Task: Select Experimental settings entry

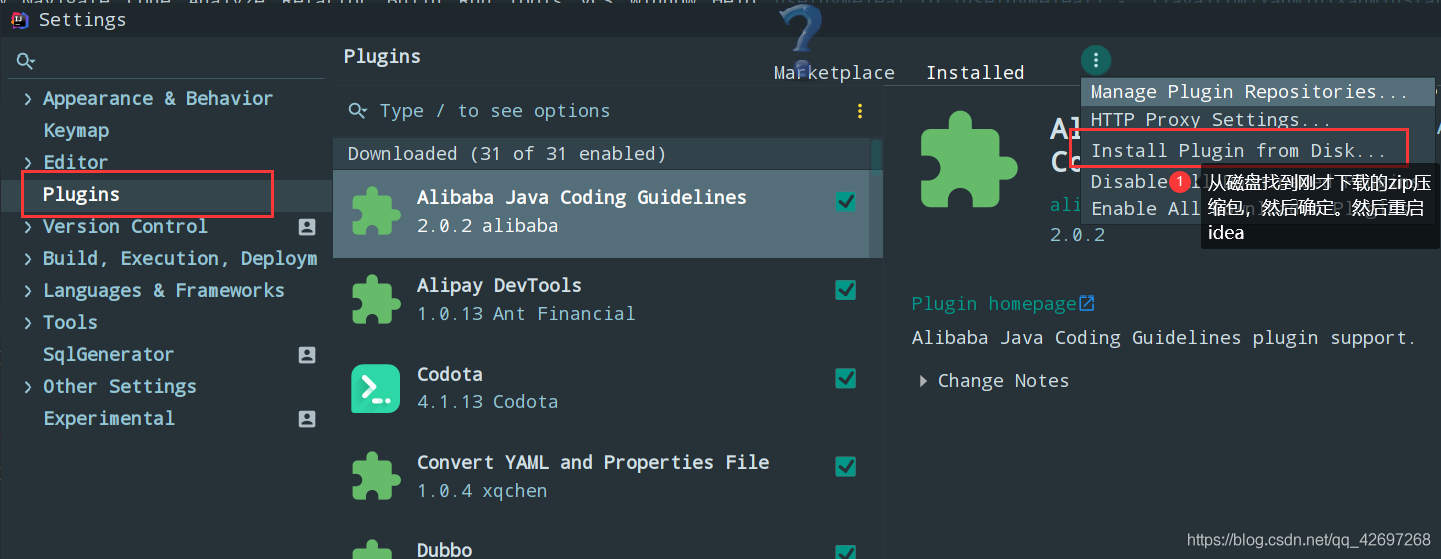Action: [109, 419]
